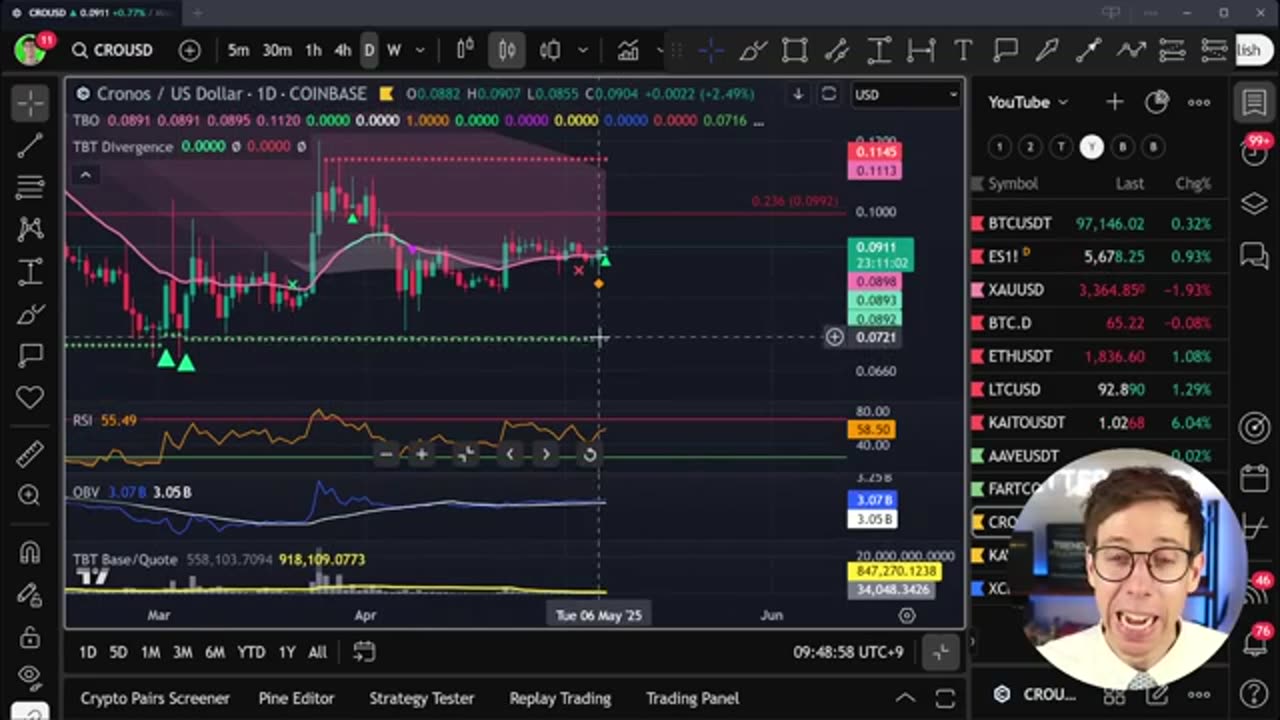Pick the rectangle tool in favorites toolbar
Image resolution: width=1280 pixels, height=720 pixels.
pyautogui.click(x=795, y=50)
